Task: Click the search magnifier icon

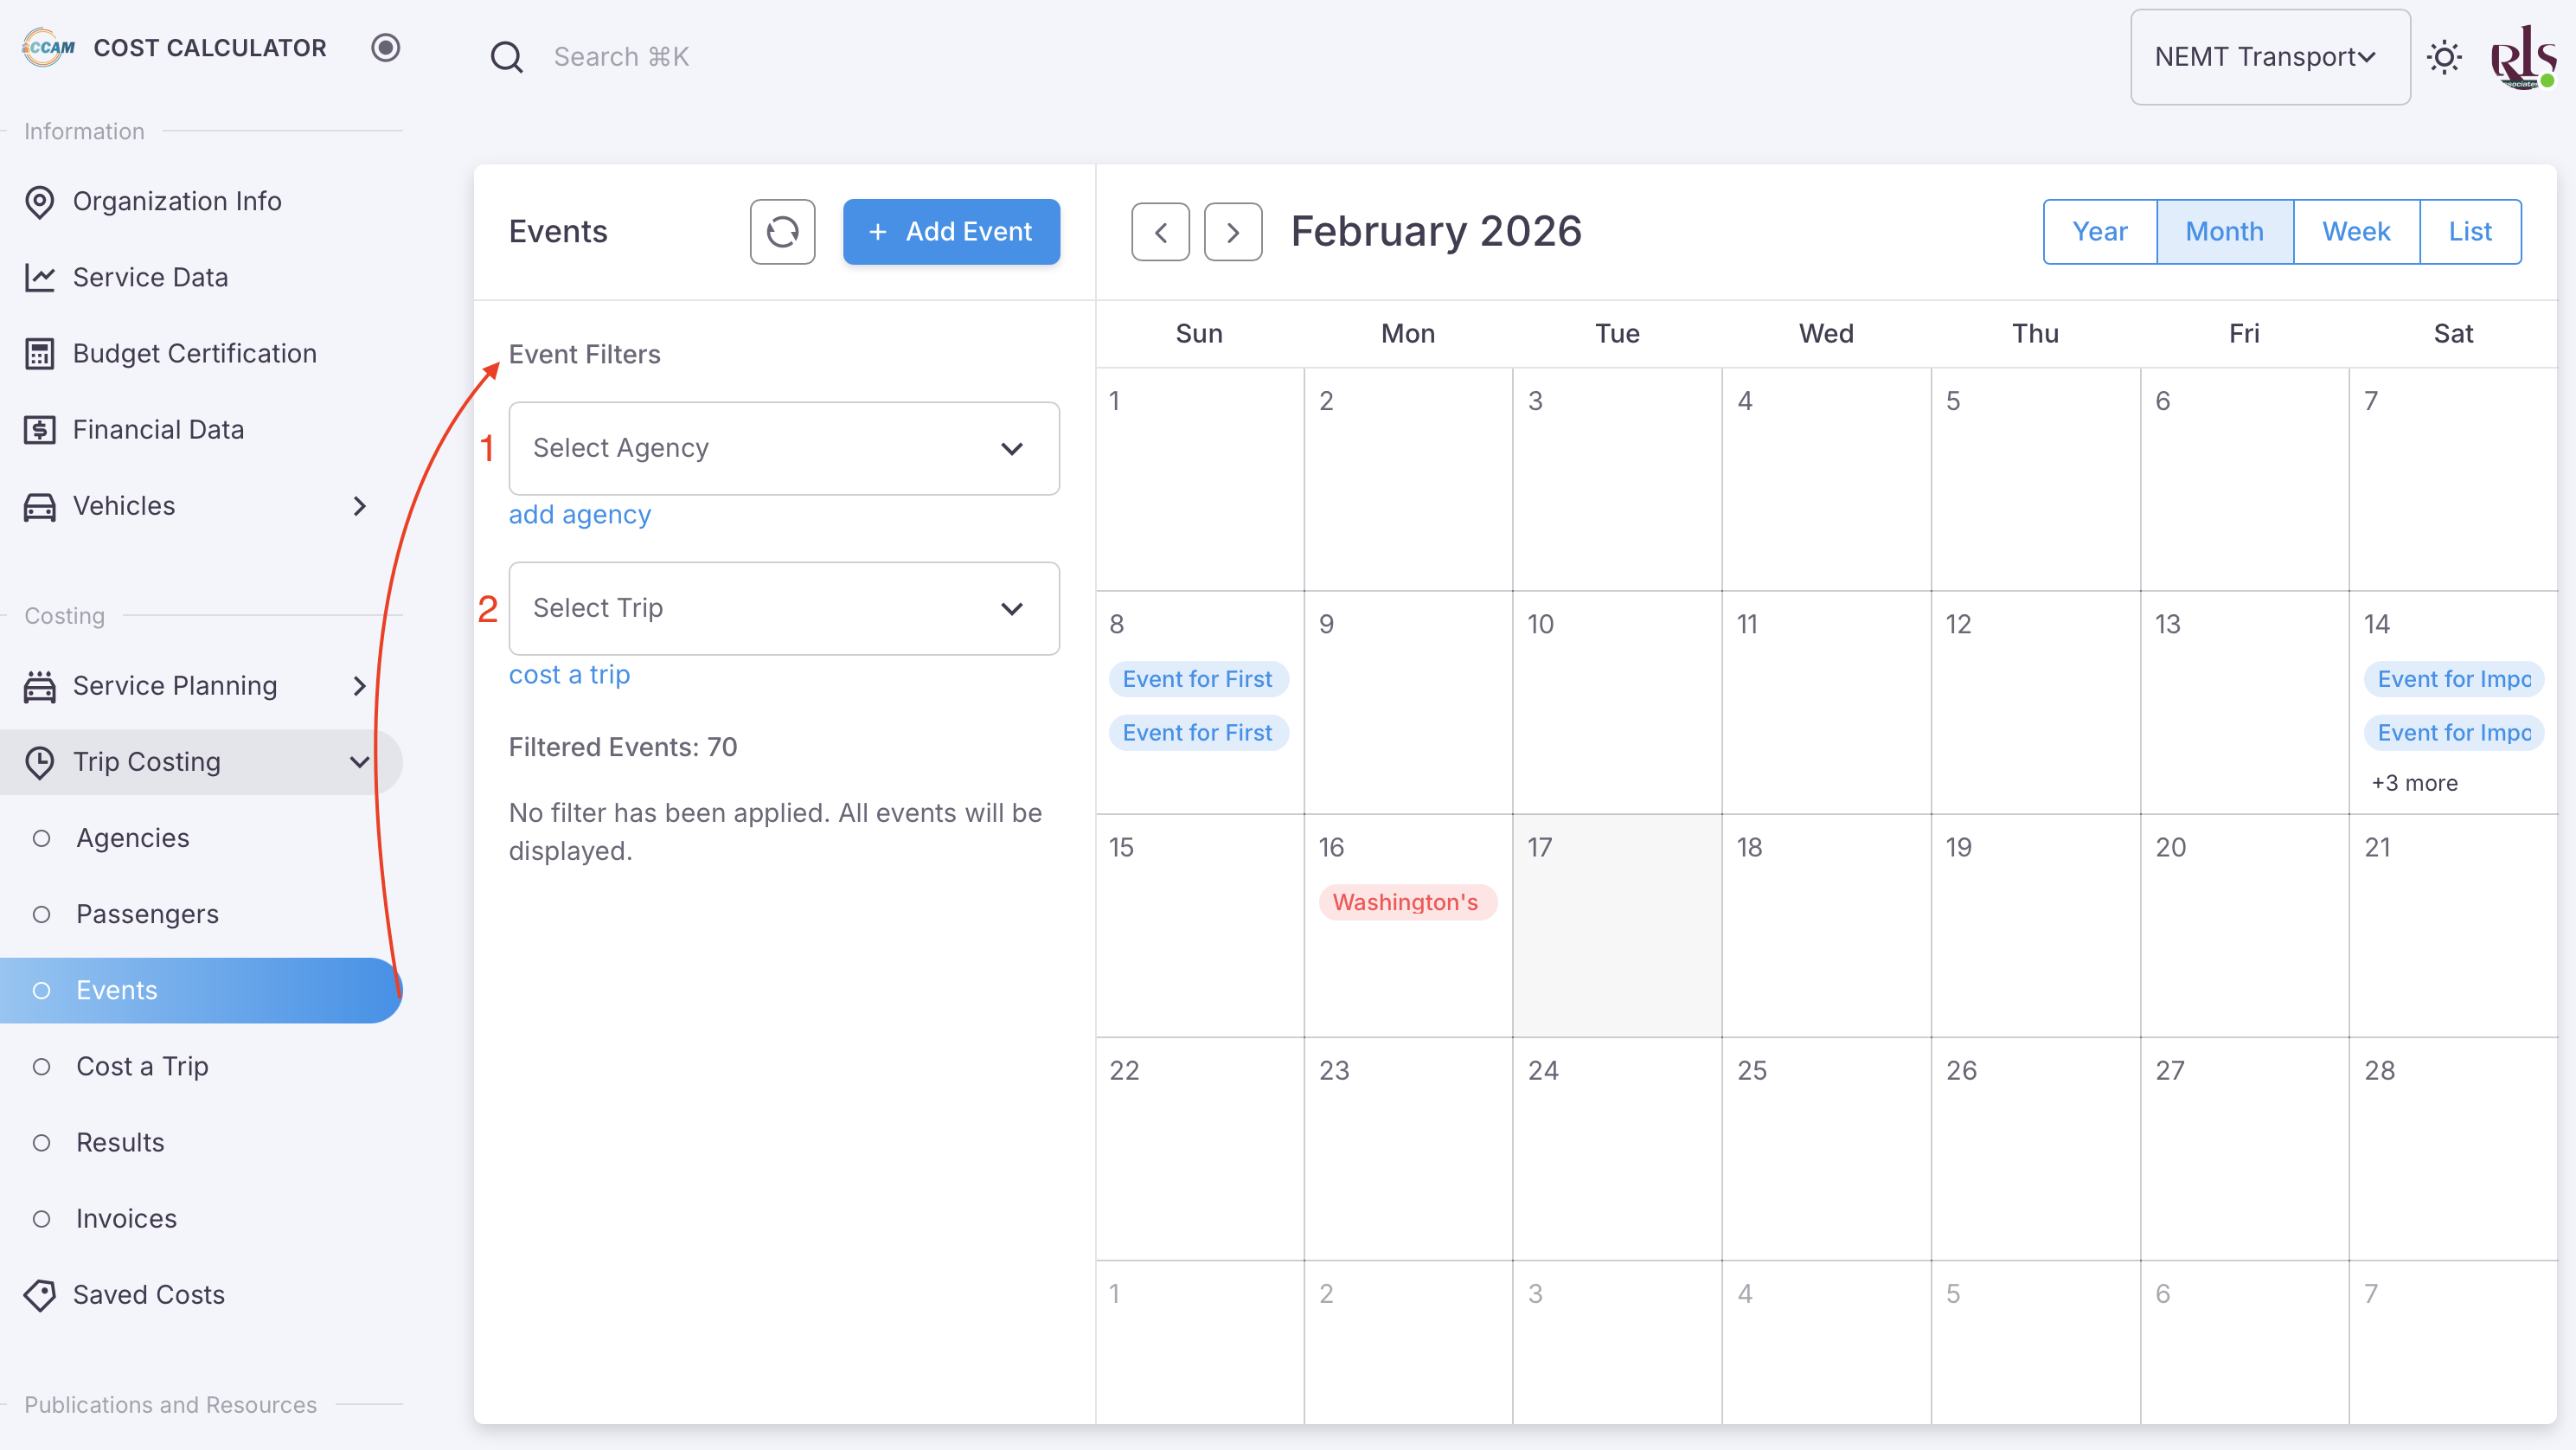Action: [x=506, y=57]
